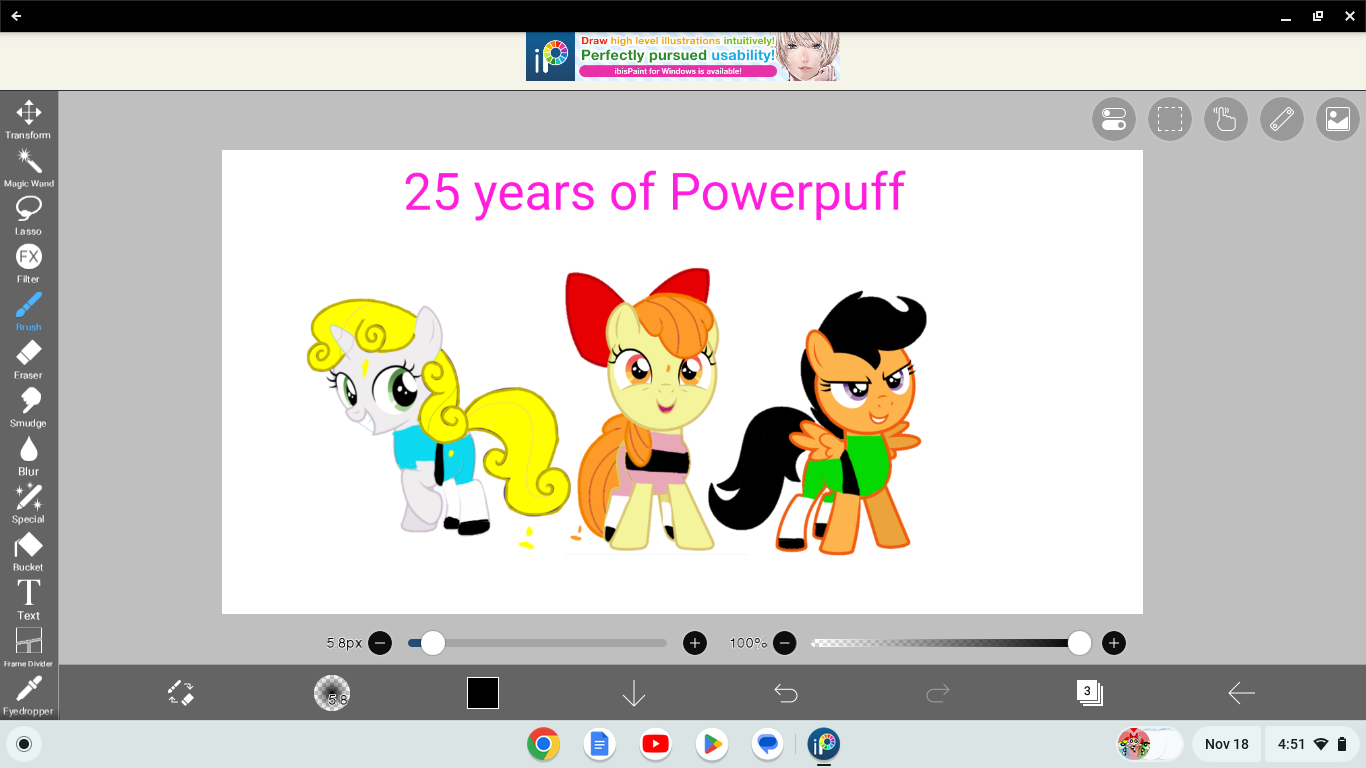Open YouTube from the shelf
Image resolution: width=1366 pixels, height=768 pixels.
pyautogui.click(x=655, y=744)
